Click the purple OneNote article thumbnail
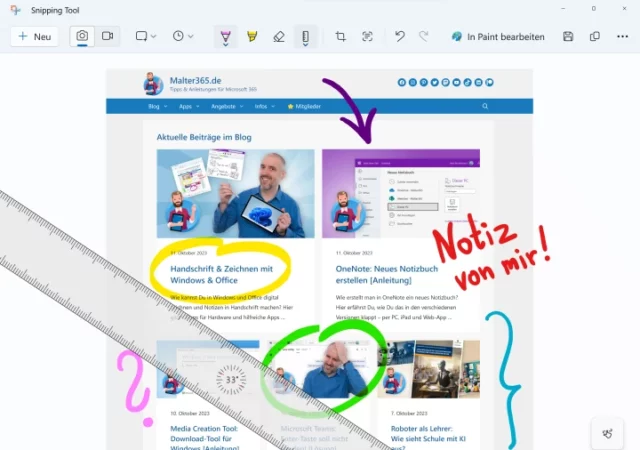640x450 pixels. pos(401,194)
